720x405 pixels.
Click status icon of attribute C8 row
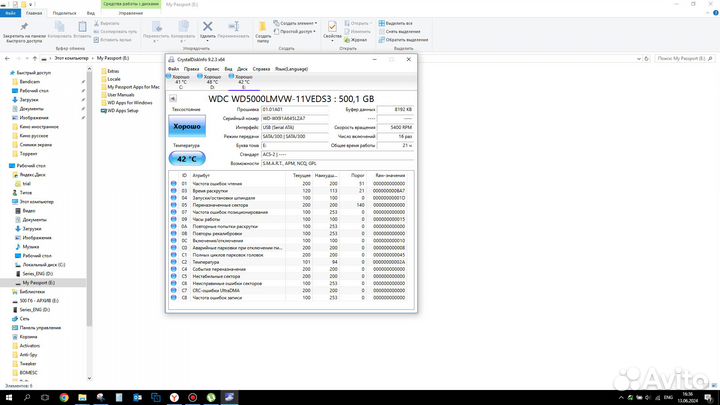(x=174, y=298)
